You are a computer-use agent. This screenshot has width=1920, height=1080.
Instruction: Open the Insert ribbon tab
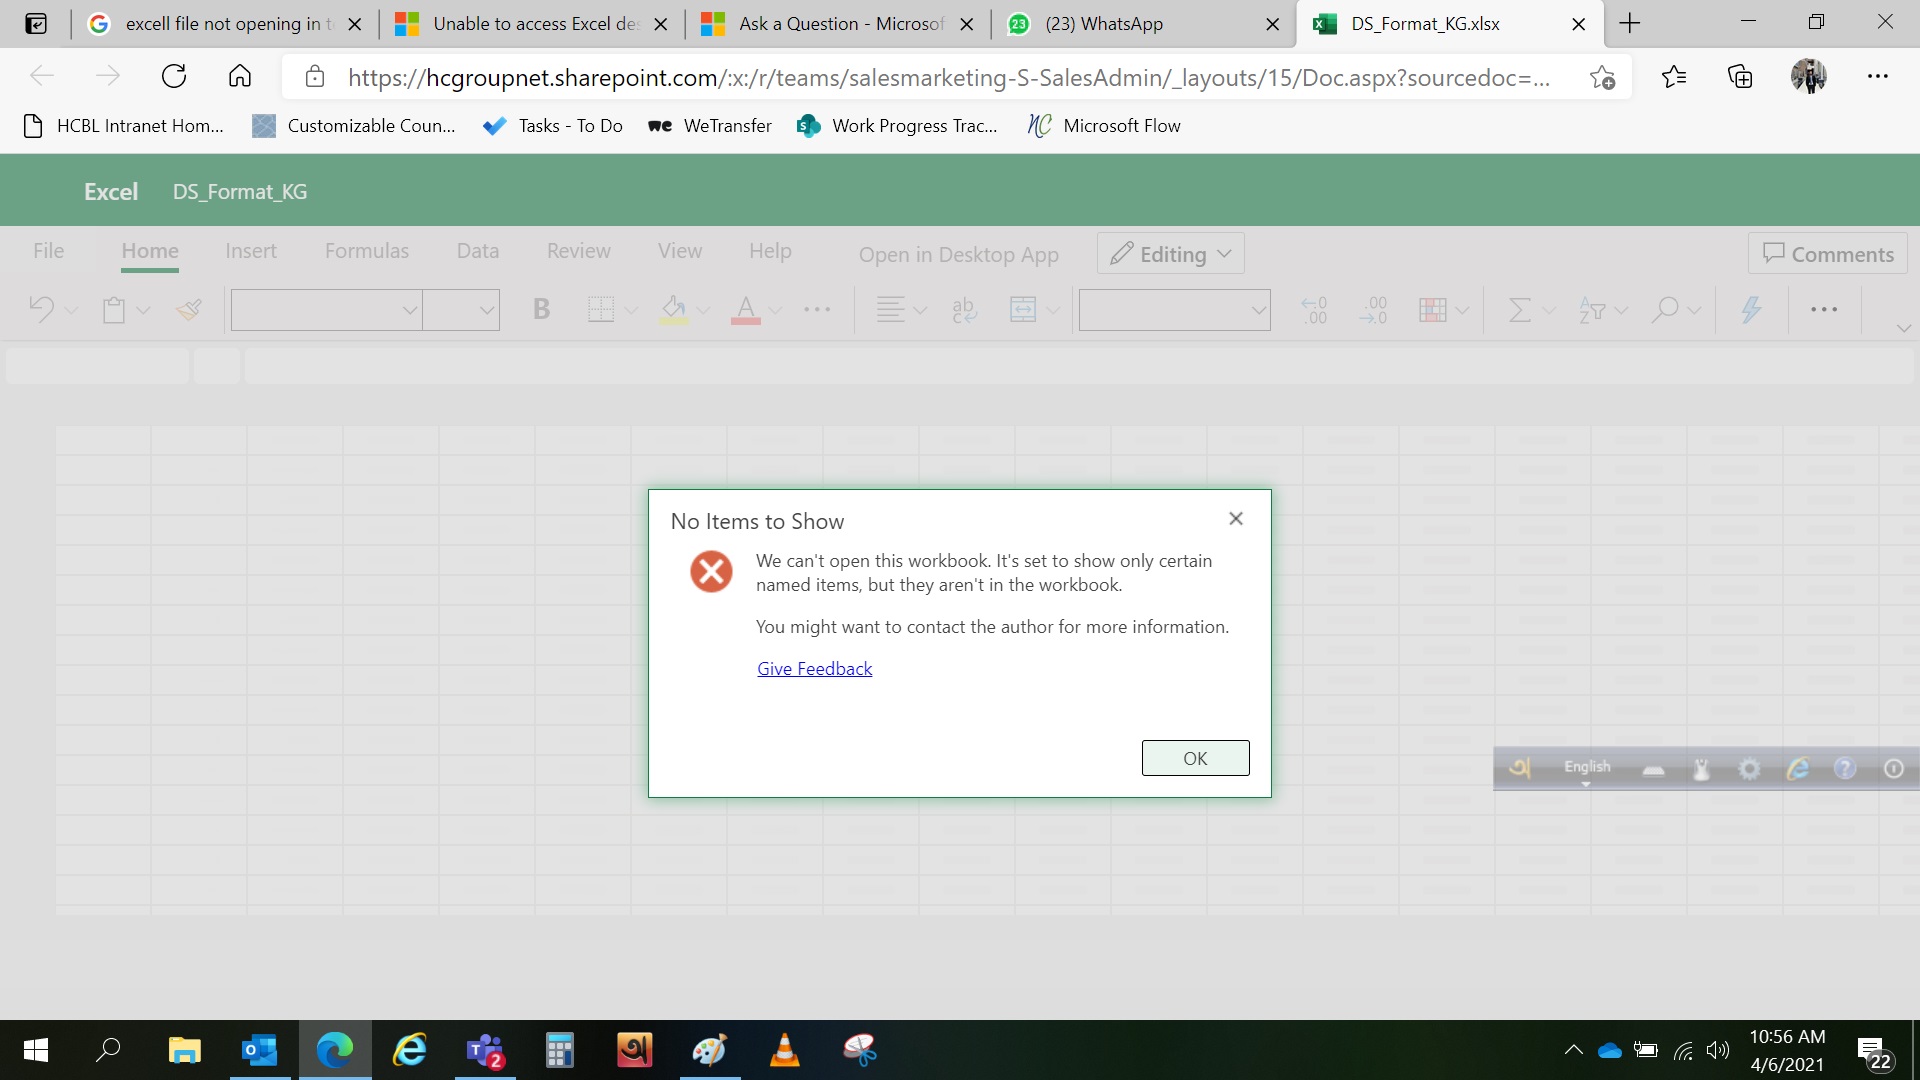pyautogui.click(x=251, y=251)
